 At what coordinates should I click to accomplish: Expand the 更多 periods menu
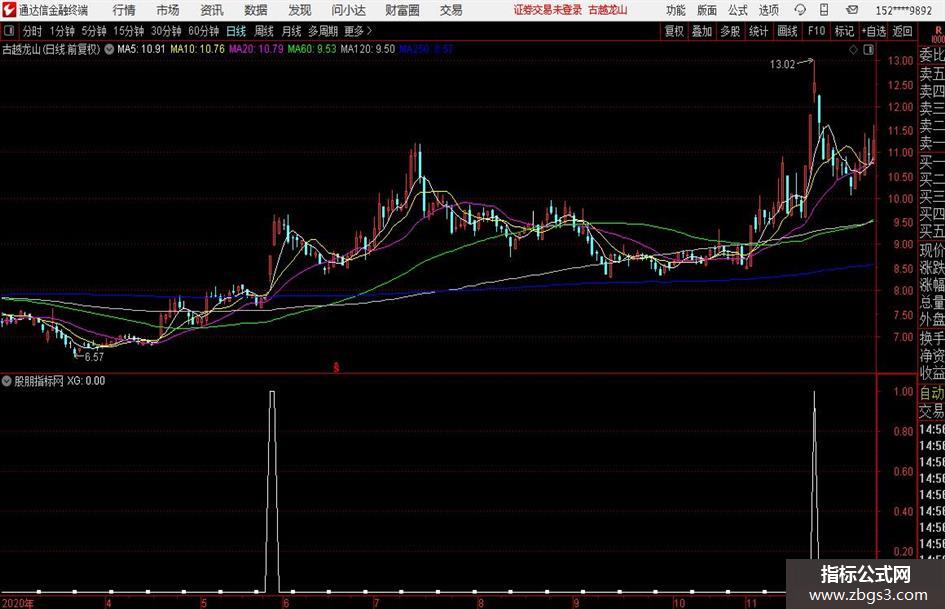coord(358,31)
